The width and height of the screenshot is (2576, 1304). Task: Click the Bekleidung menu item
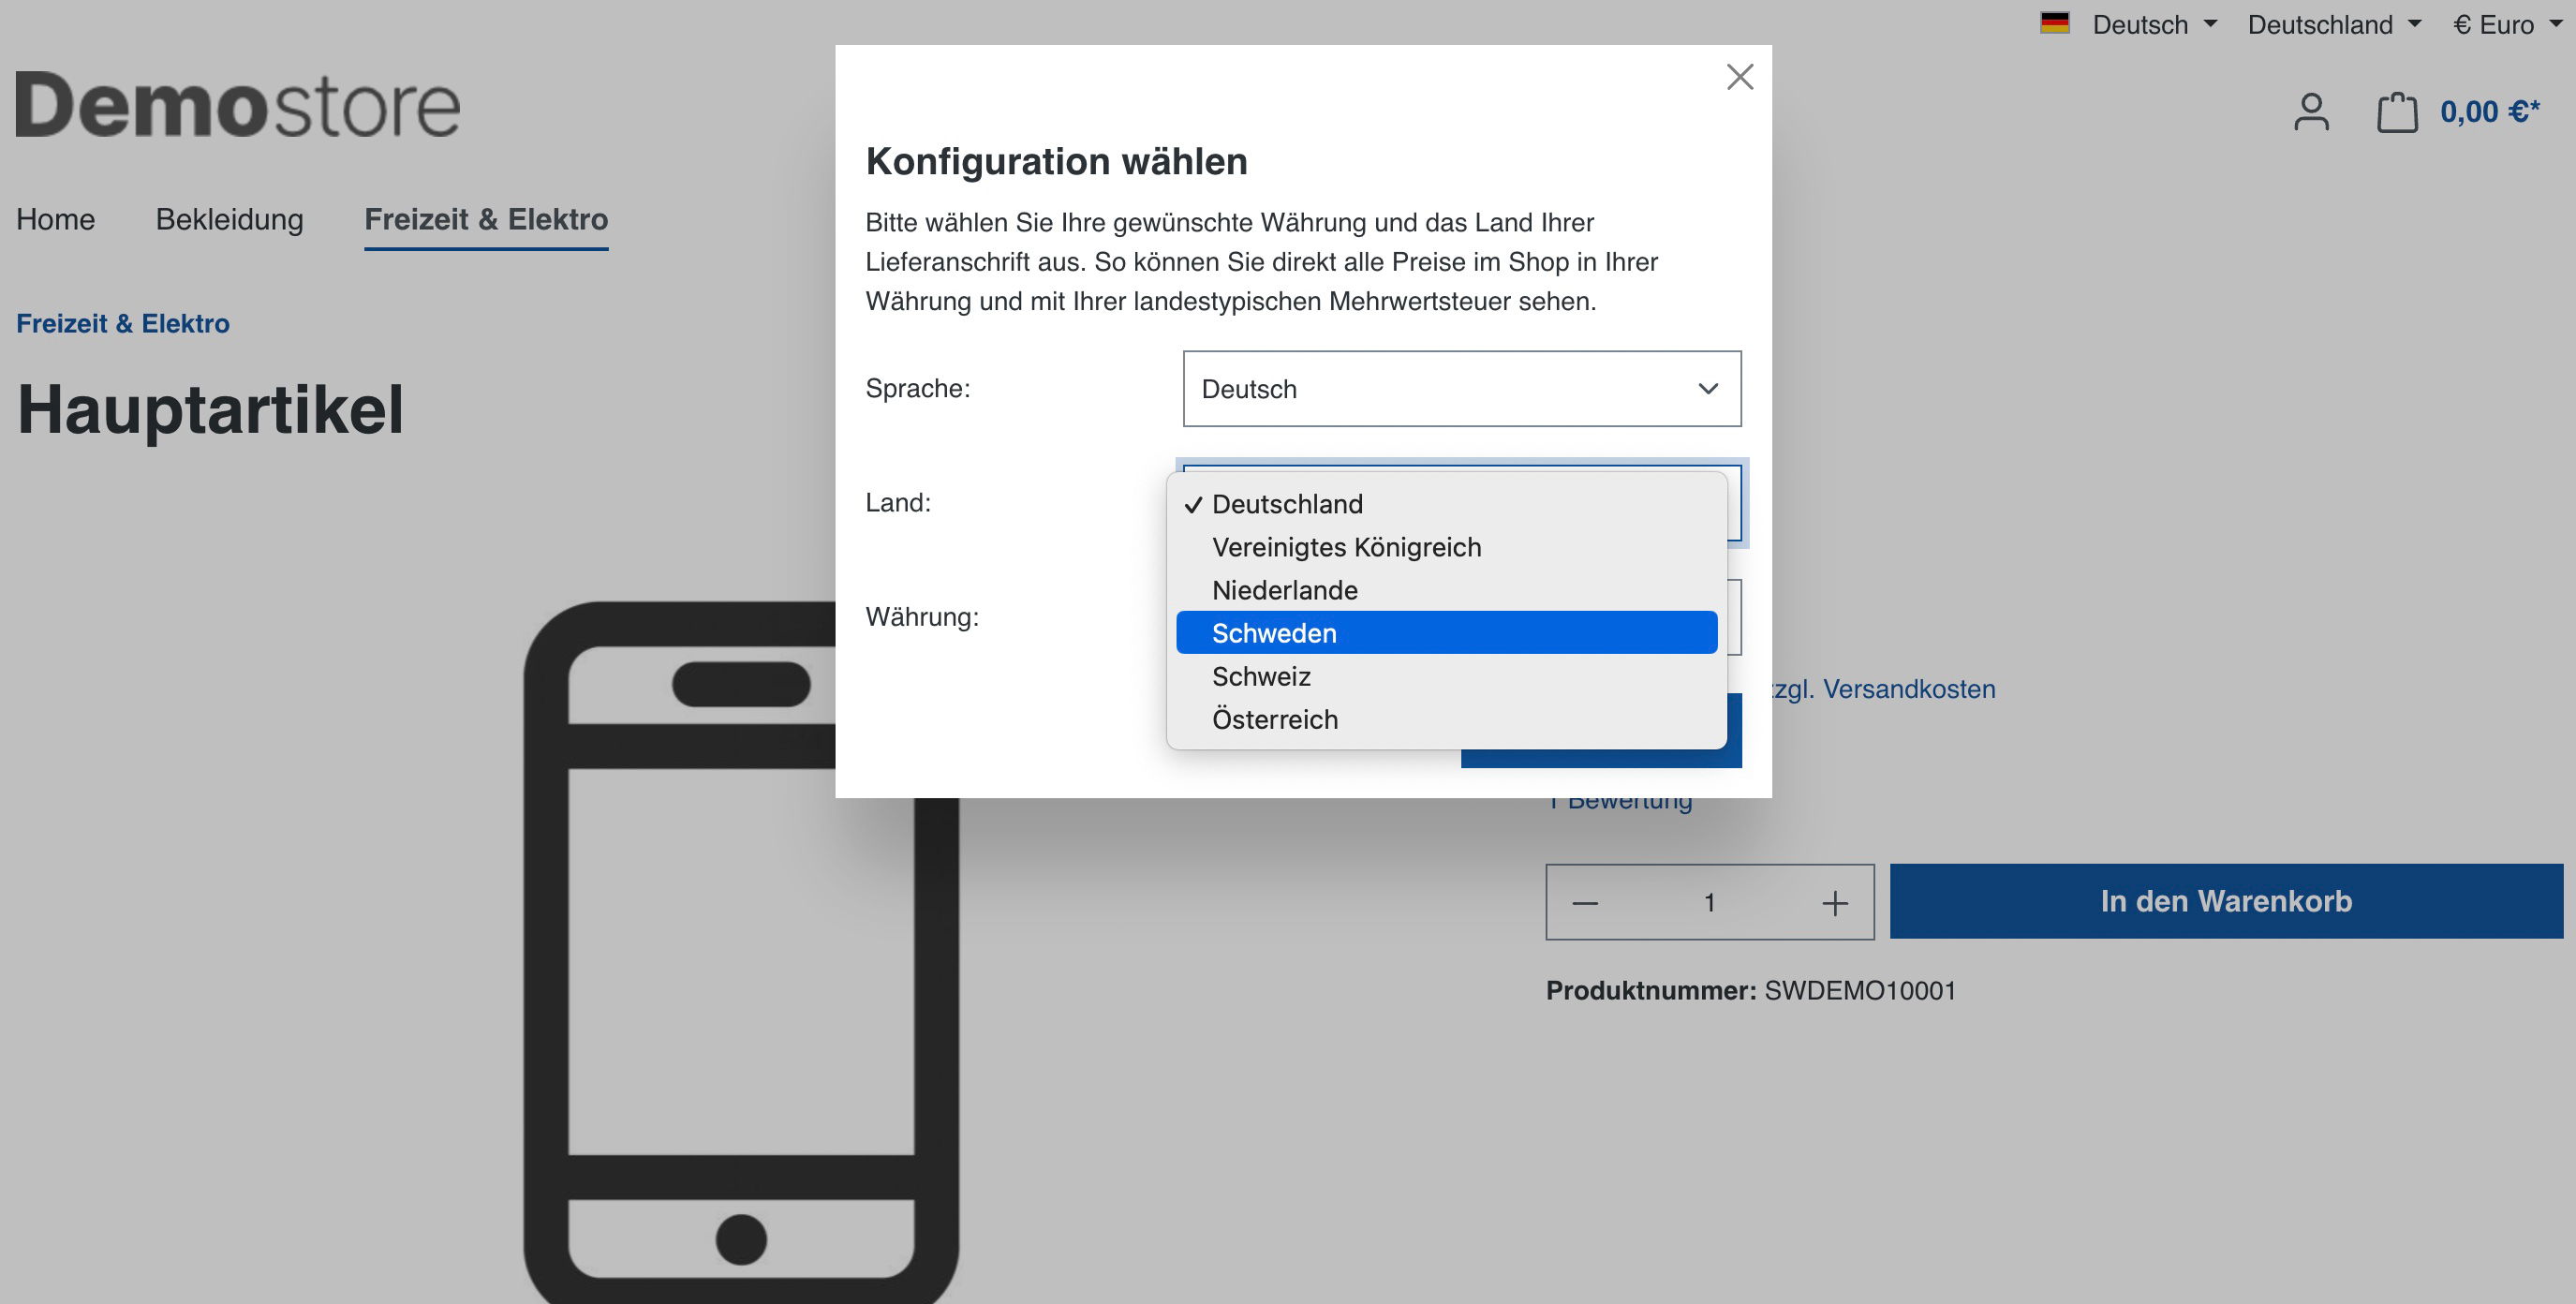[x=229, y=218]
